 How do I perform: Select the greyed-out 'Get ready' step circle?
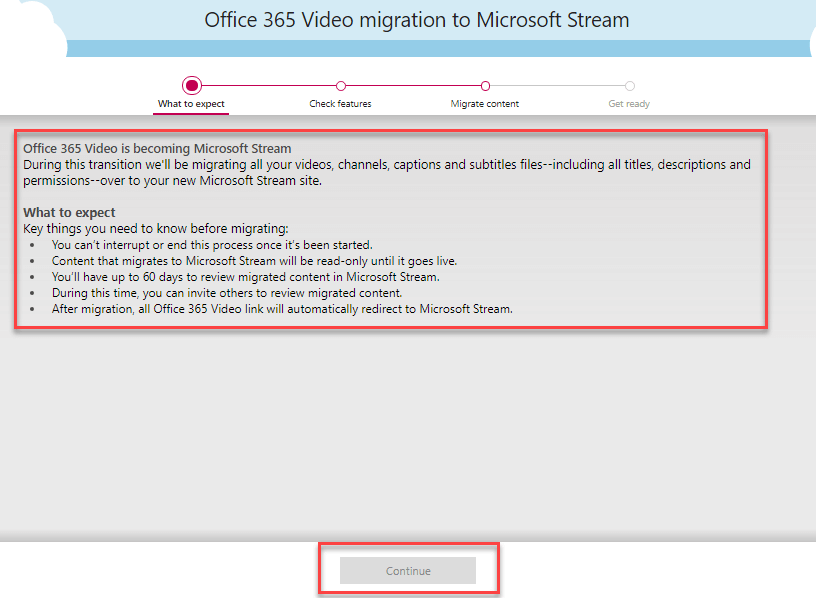pos(629,86)
